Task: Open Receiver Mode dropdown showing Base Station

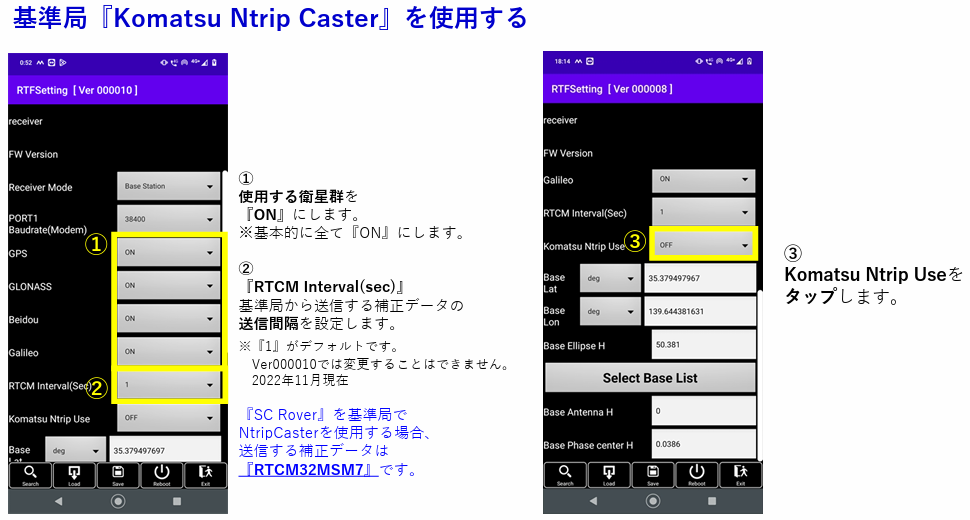Action: 168,186
